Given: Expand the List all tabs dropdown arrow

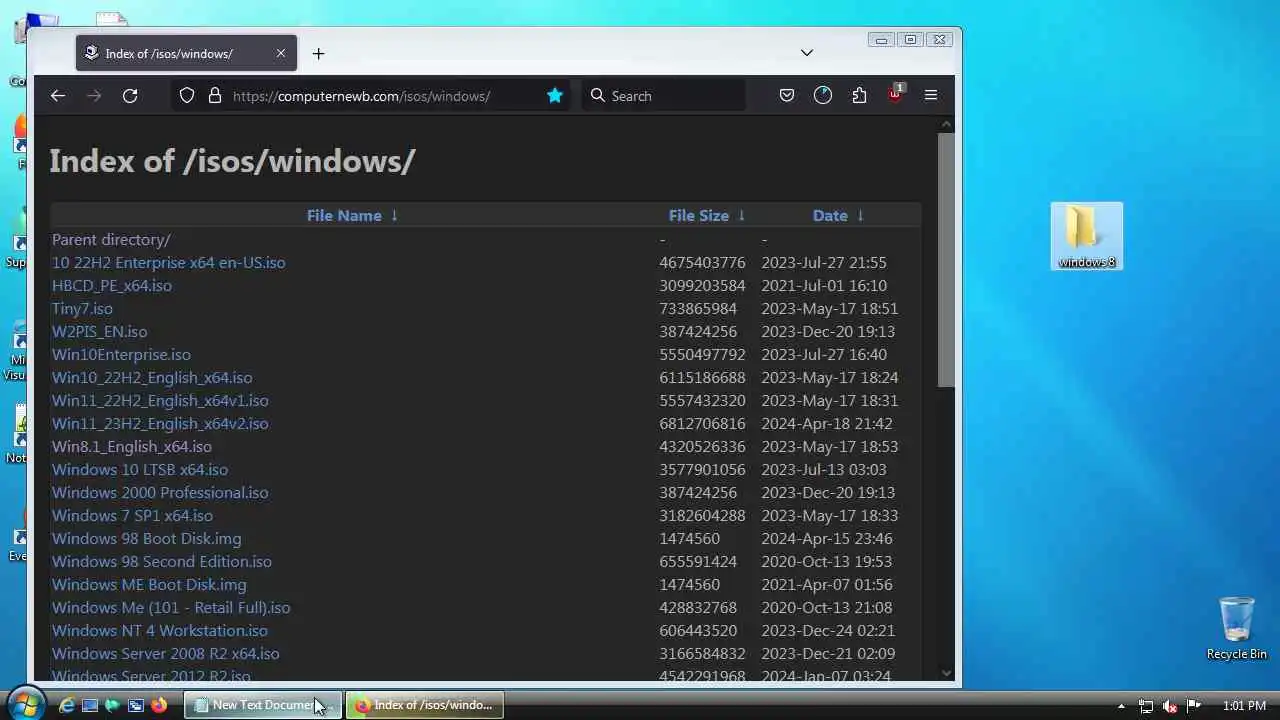Looking at the screenshot, I should tap(807, 53).
